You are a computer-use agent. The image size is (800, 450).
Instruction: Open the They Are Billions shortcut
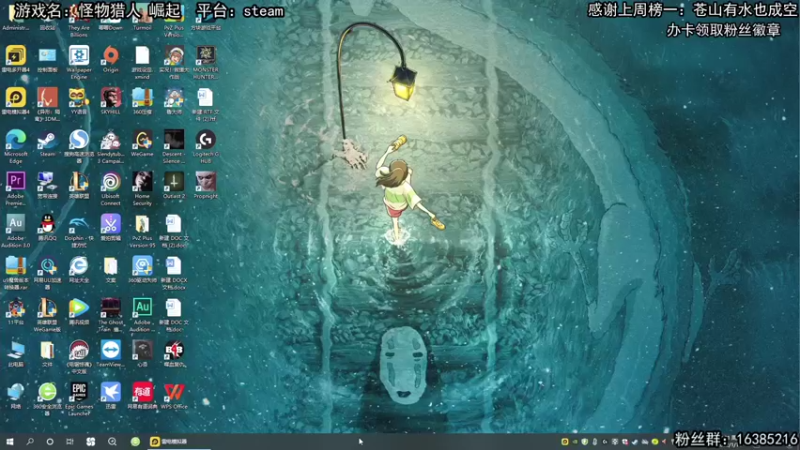coord(79,19)
